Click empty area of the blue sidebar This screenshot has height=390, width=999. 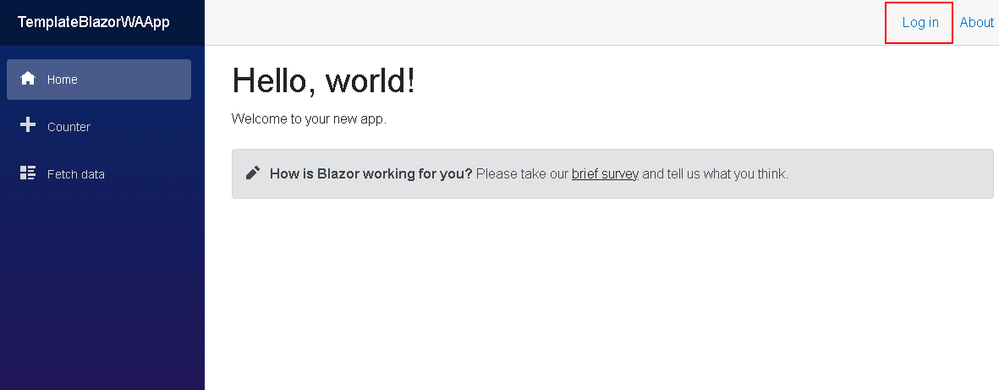(x=102, y=287)
